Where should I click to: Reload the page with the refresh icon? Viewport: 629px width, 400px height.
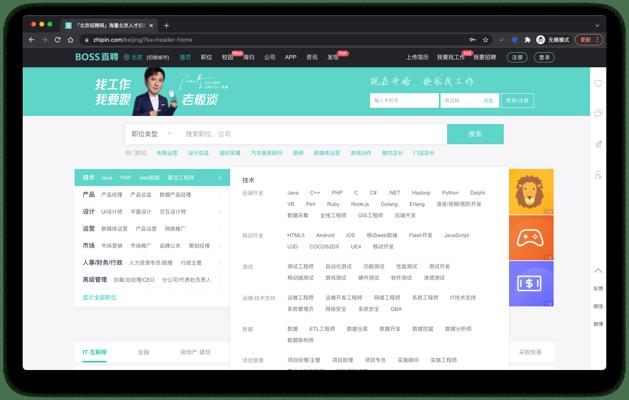tap(59, 40)
